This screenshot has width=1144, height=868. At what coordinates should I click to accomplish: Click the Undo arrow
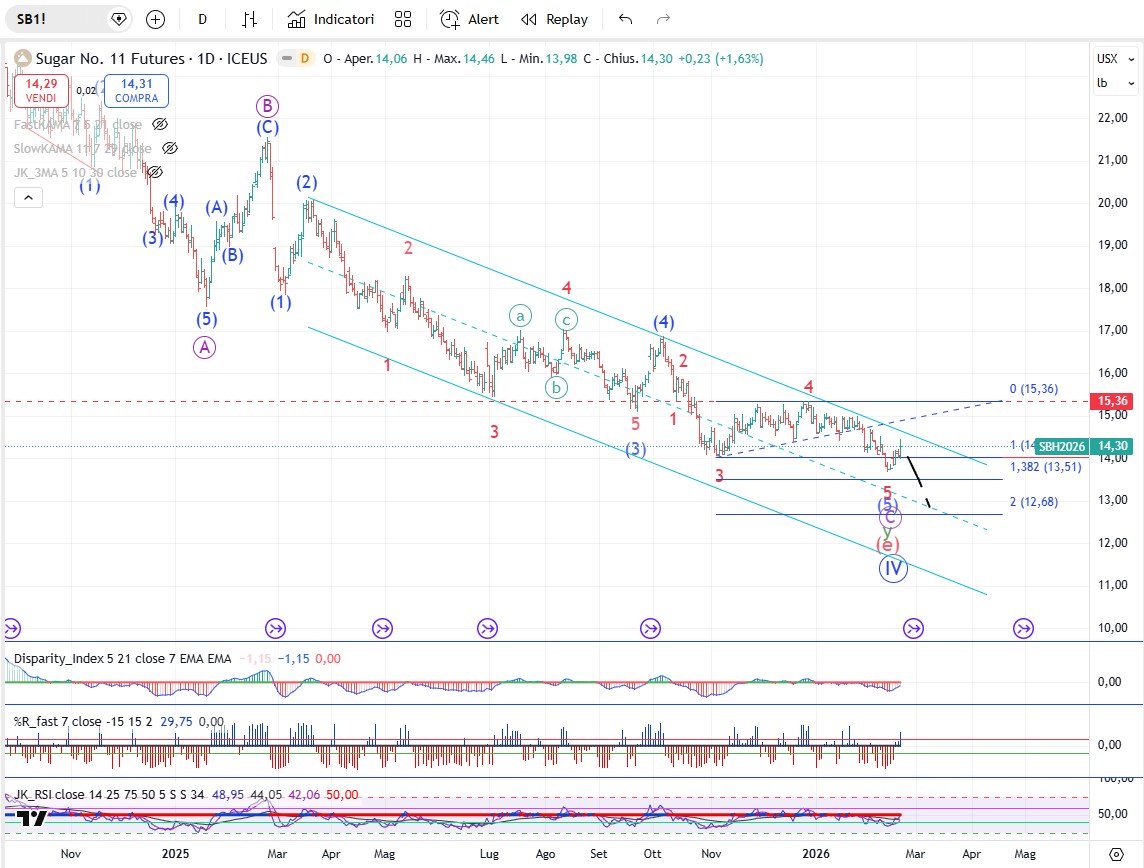tap(626, 19)
